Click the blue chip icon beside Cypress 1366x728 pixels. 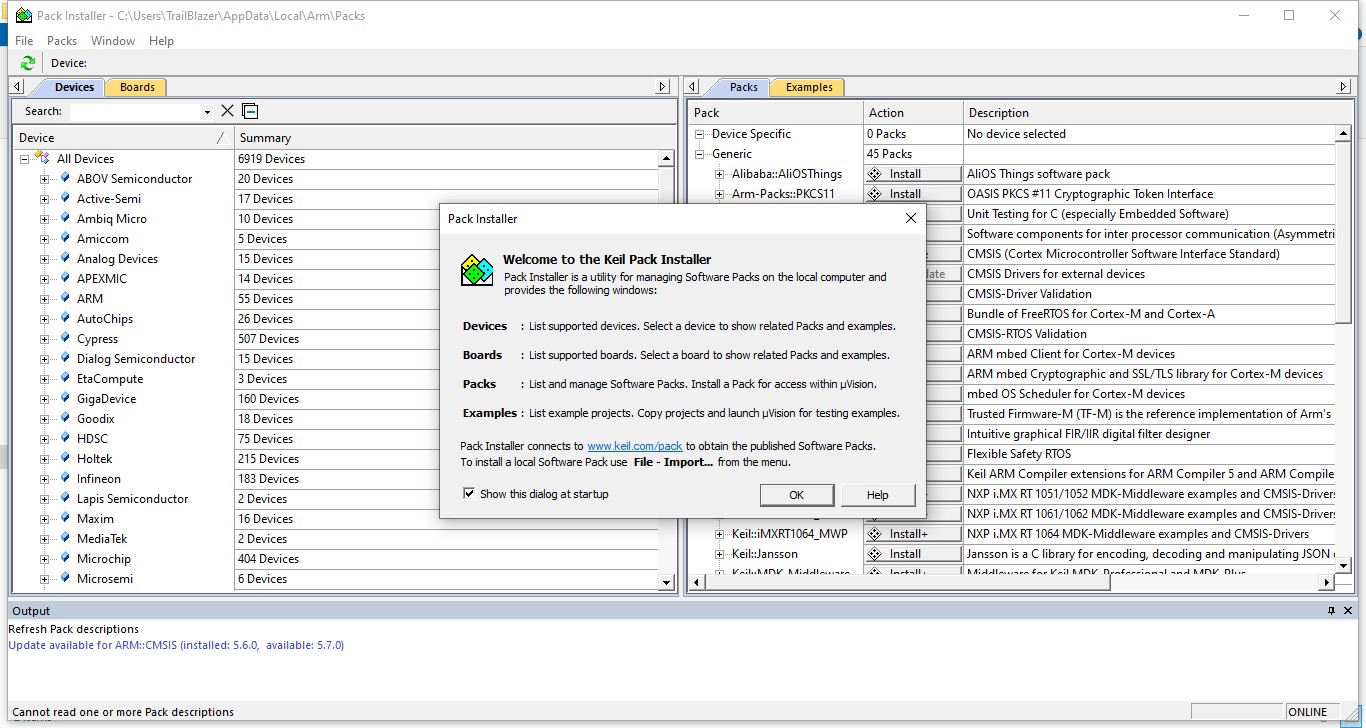(65, 338)
